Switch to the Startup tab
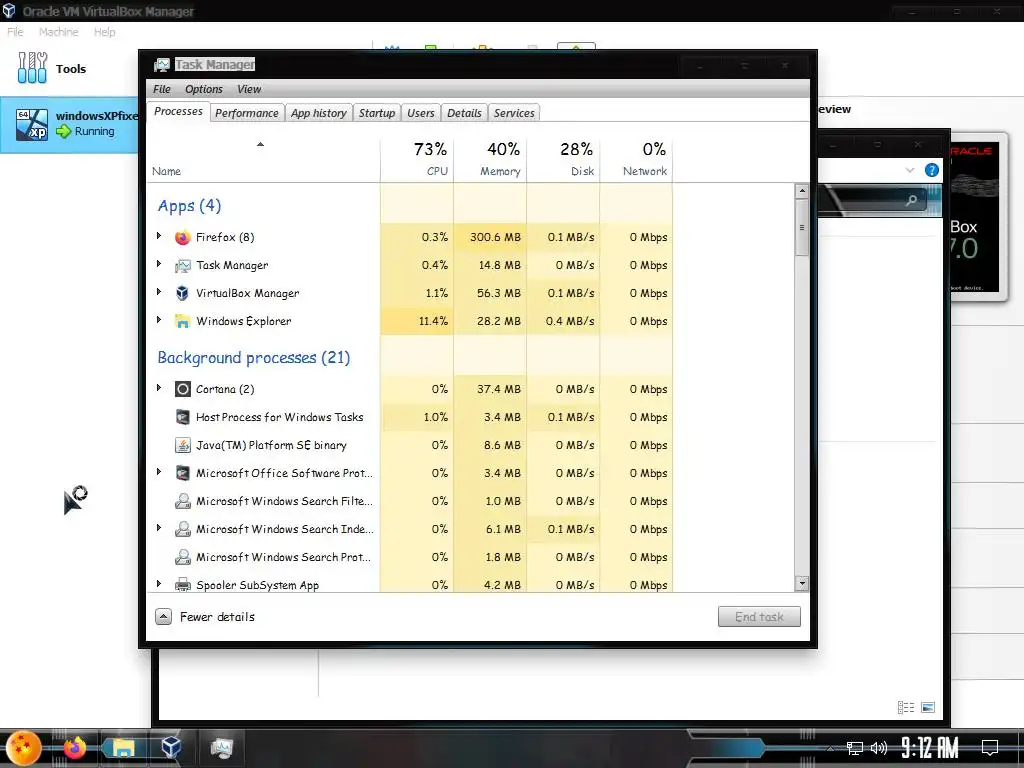 [377, 113]
